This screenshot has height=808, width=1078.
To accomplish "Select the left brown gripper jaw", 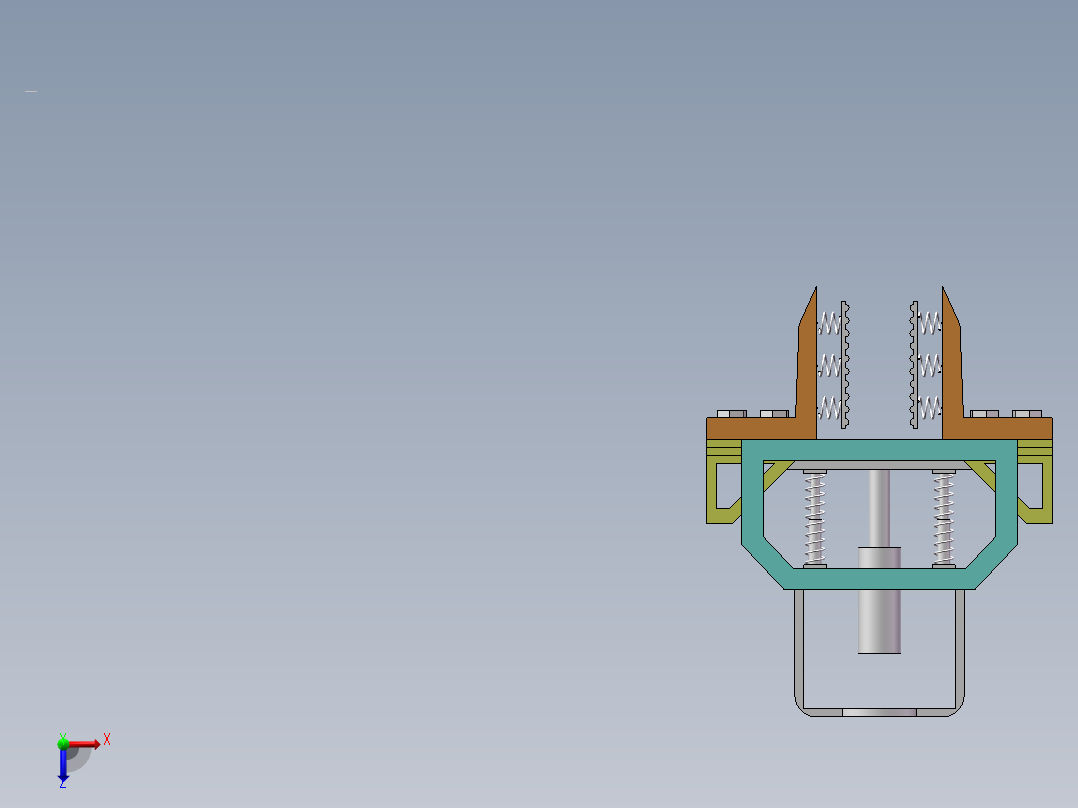I will [806, 385].
